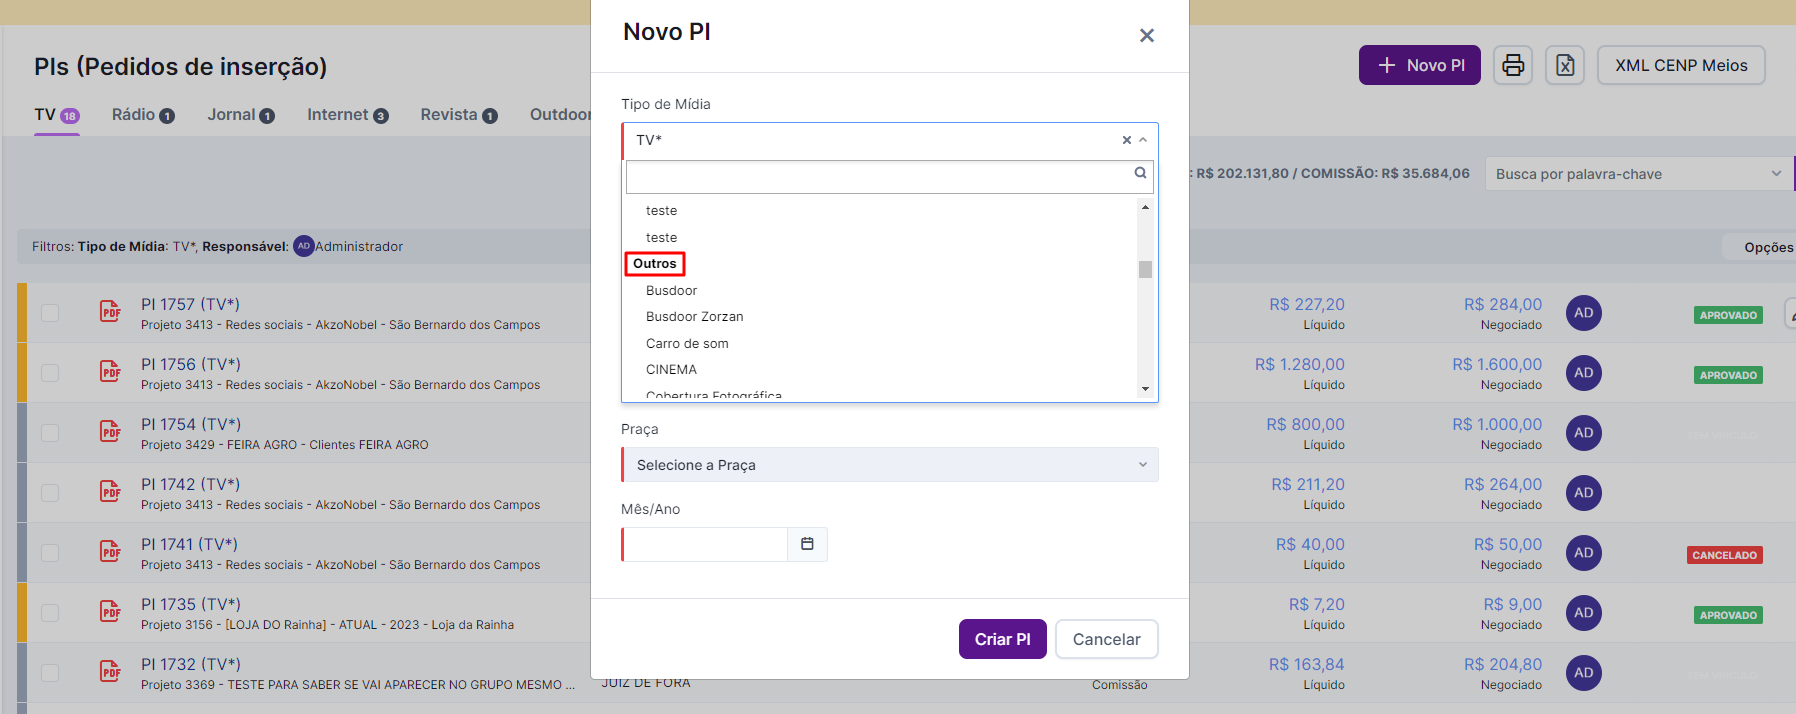1796x714 pixels.
Task: Open PDF for PI 1757
Action: tap(110, 312)
